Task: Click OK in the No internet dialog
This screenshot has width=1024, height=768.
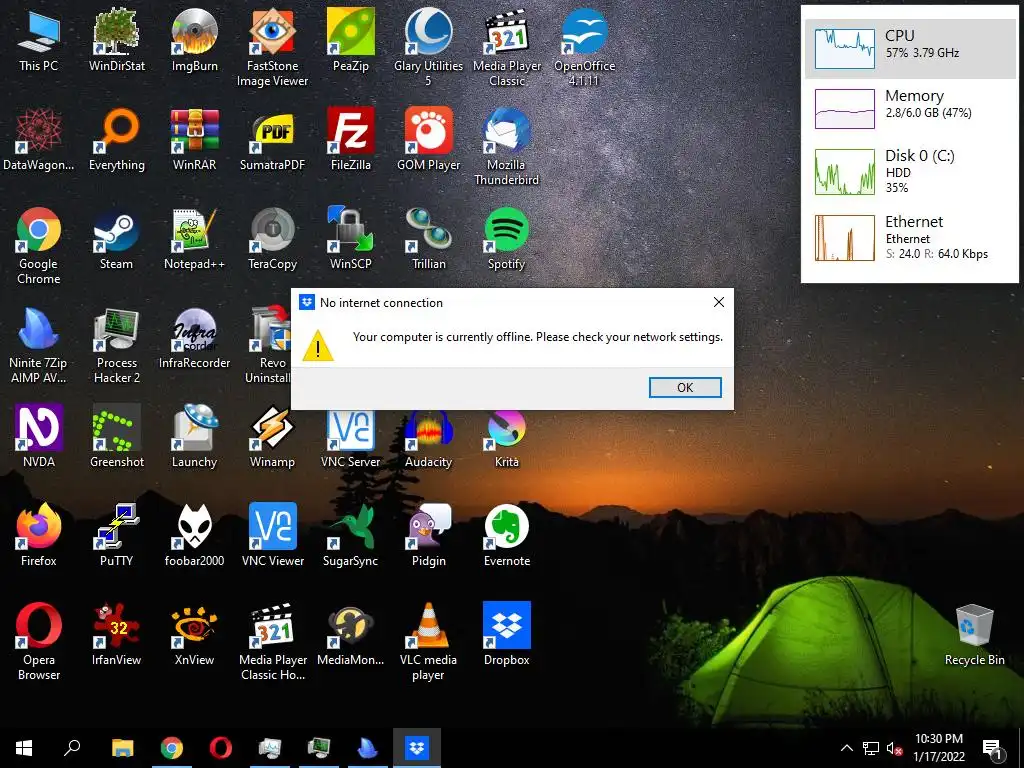Action: coord(685,387)
